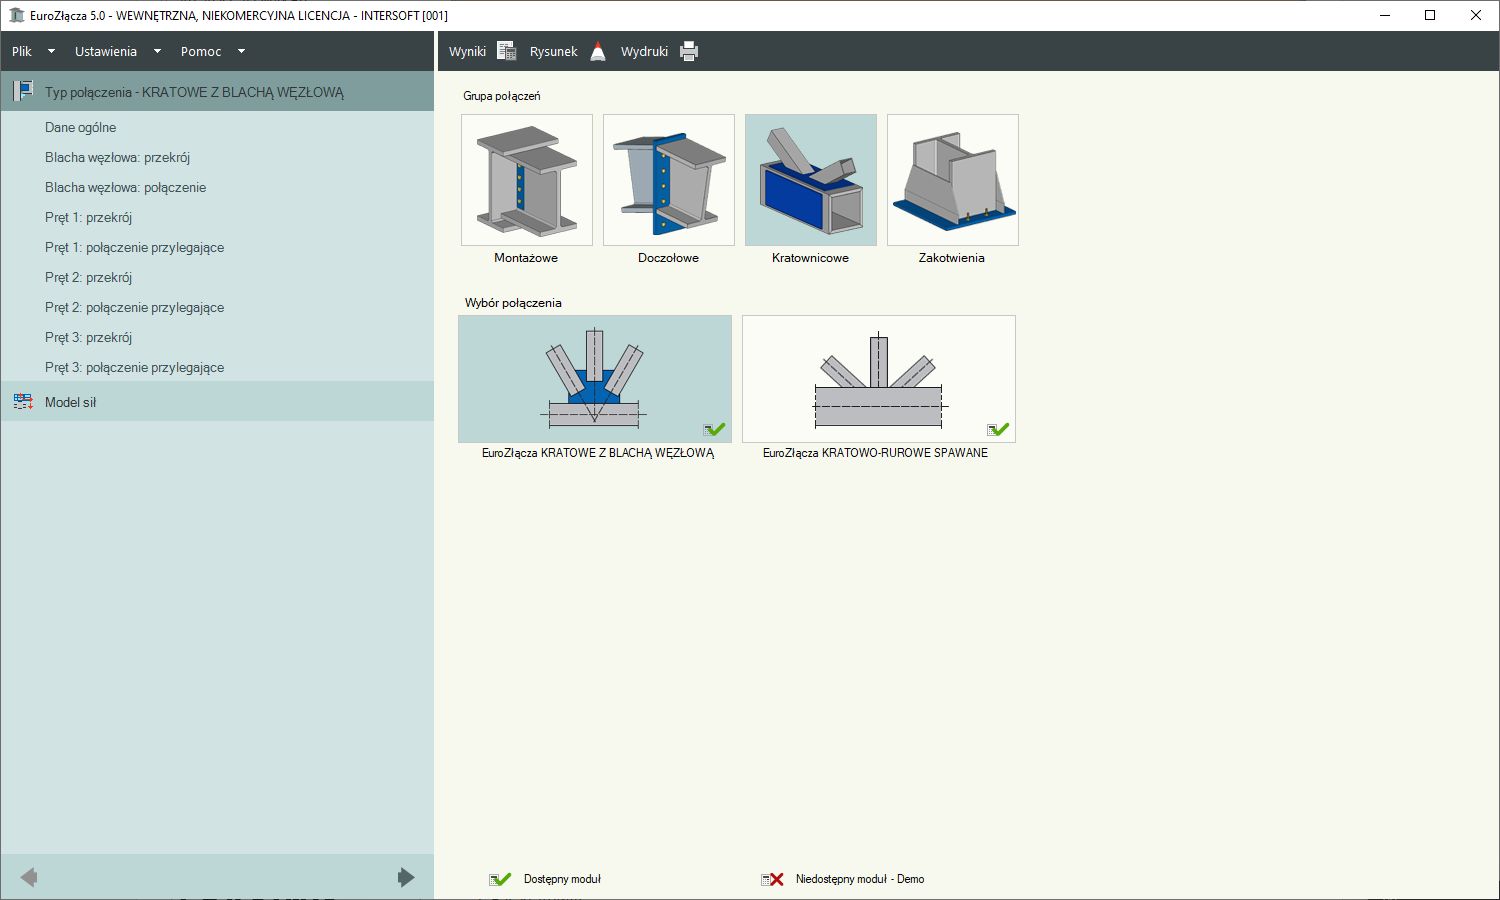Click the Niedostępny moduł - Demo legend text
Viewport: 1500px width, 900px height.
(x=860, y=879)
